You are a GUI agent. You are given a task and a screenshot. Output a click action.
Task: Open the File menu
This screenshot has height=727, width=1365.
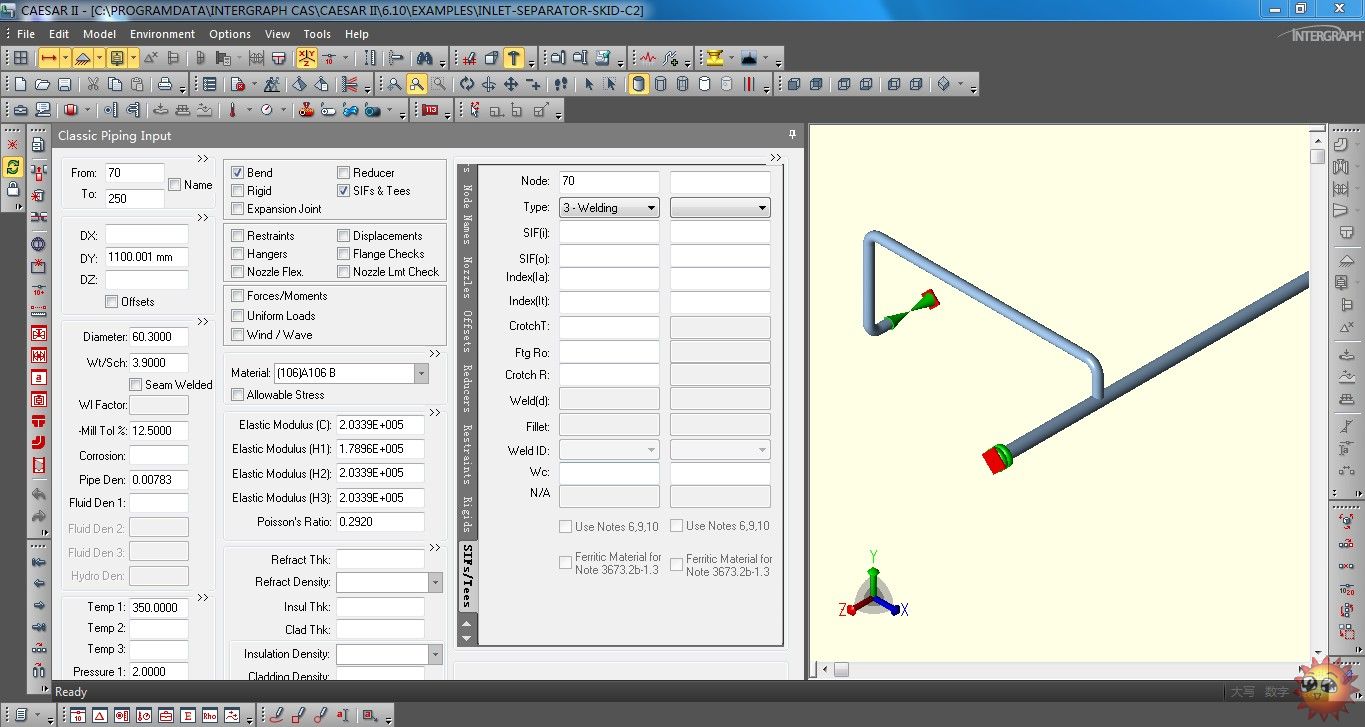25,34
